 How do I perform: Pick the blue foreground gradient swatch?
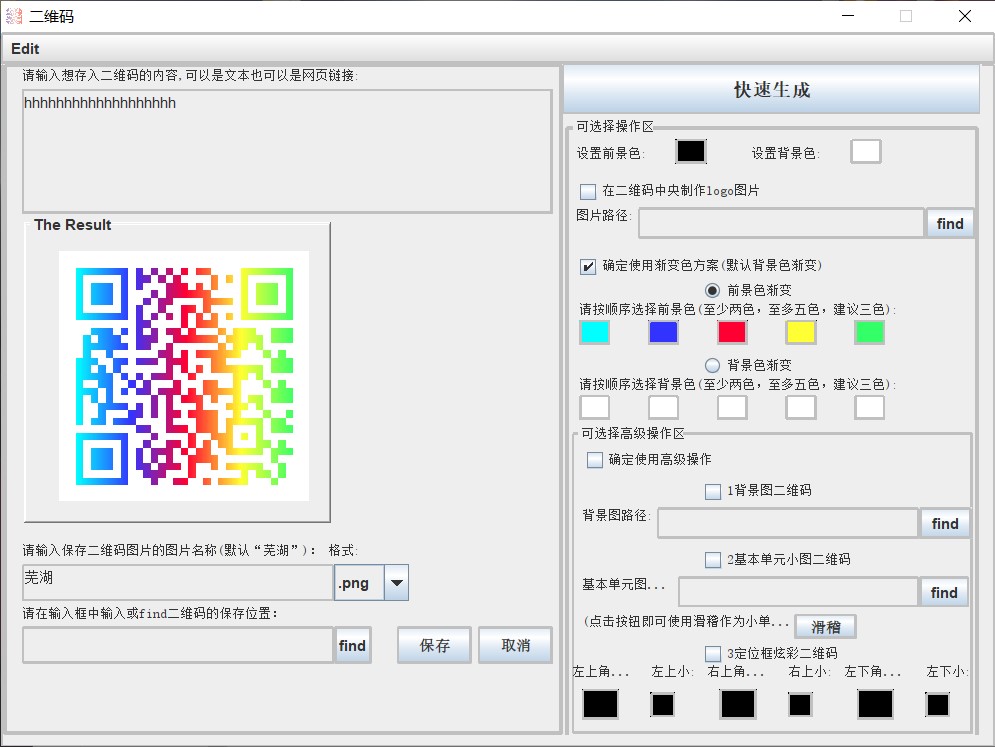(x=664, y=333)
